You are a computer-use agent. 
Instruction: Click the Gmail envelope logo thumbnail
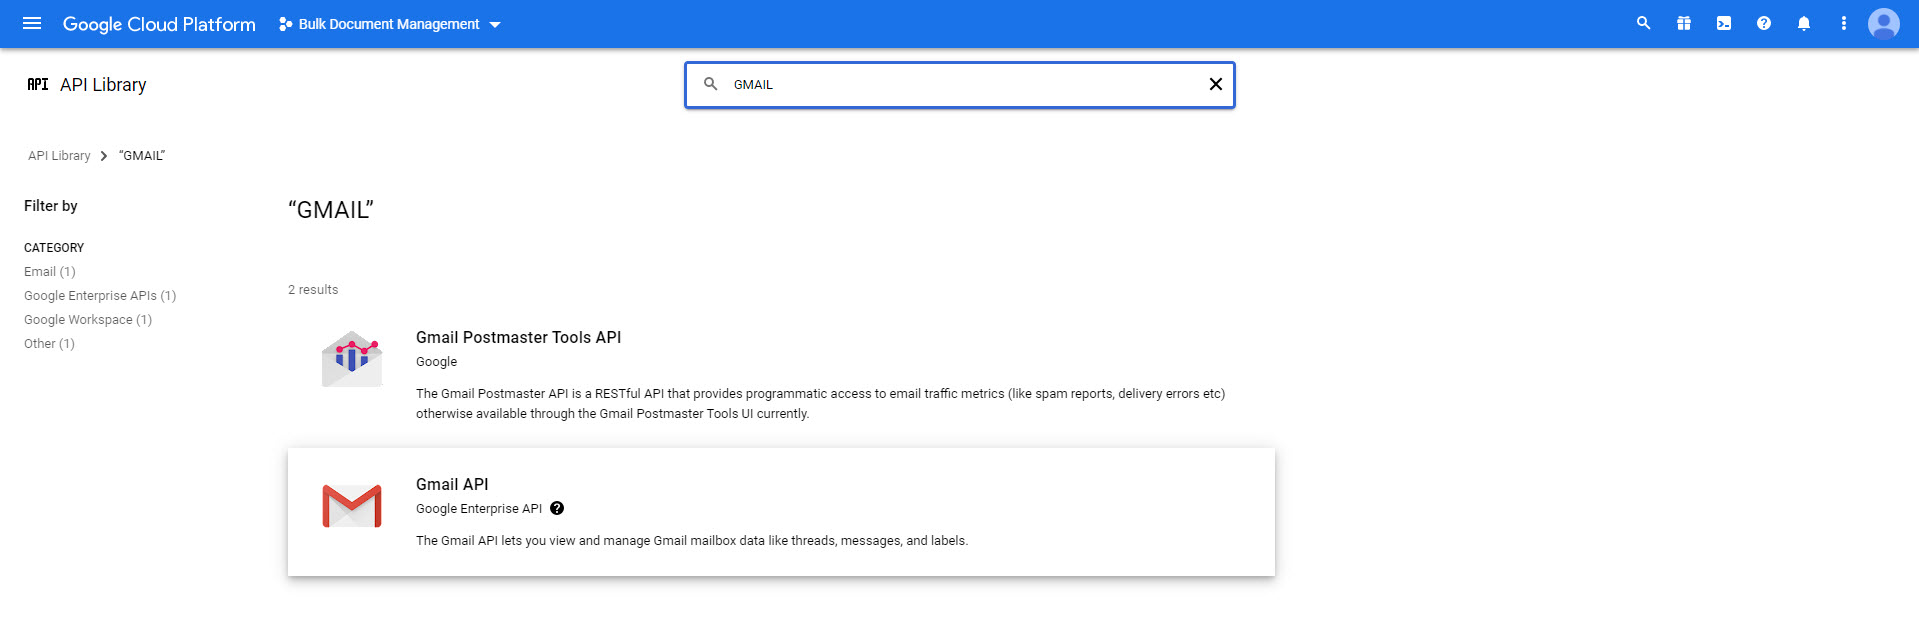(352, 506)
